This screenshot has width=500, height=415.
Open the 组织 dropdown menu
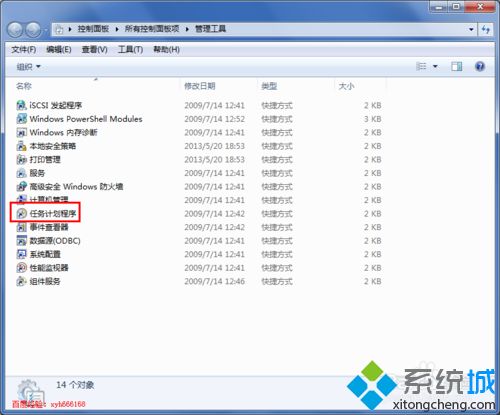click(28, 67)
